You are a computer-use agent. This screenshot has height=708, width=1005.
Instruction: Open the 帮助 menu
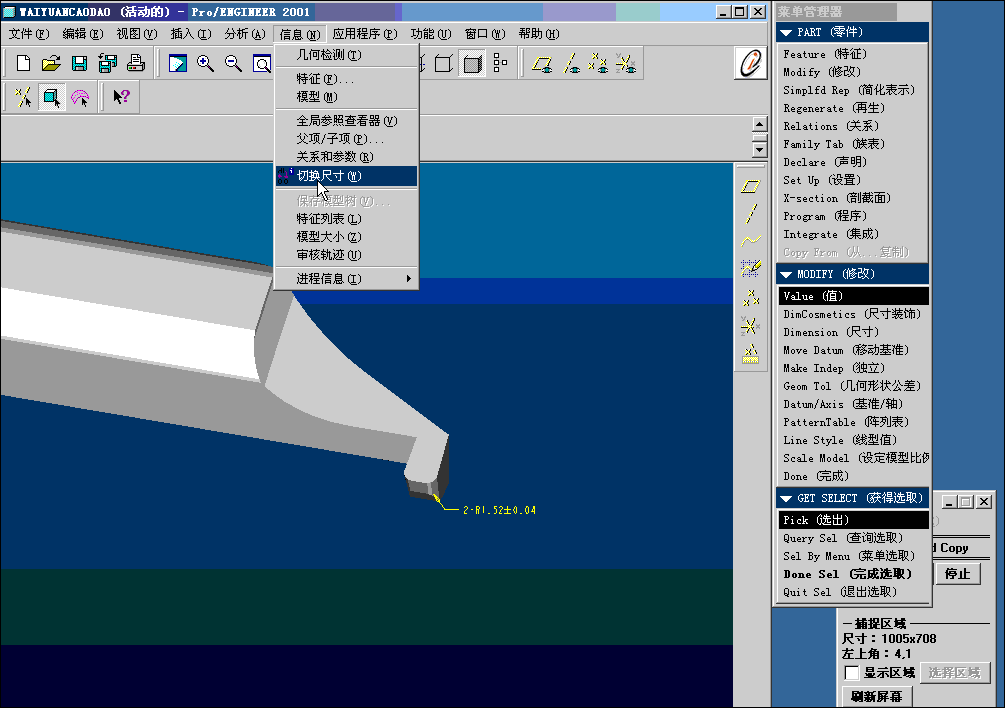(538, 34)
